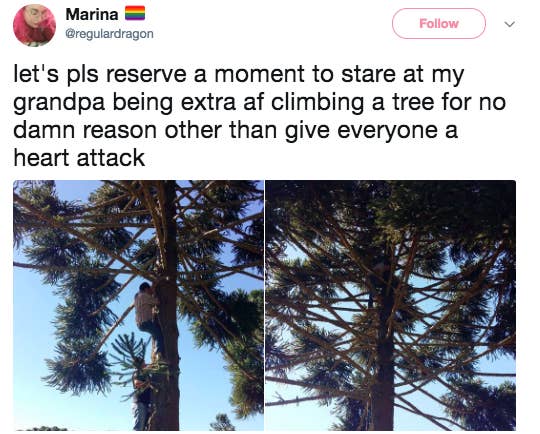Open the Marina display name link
540x434 pixels.
point(92,14)
